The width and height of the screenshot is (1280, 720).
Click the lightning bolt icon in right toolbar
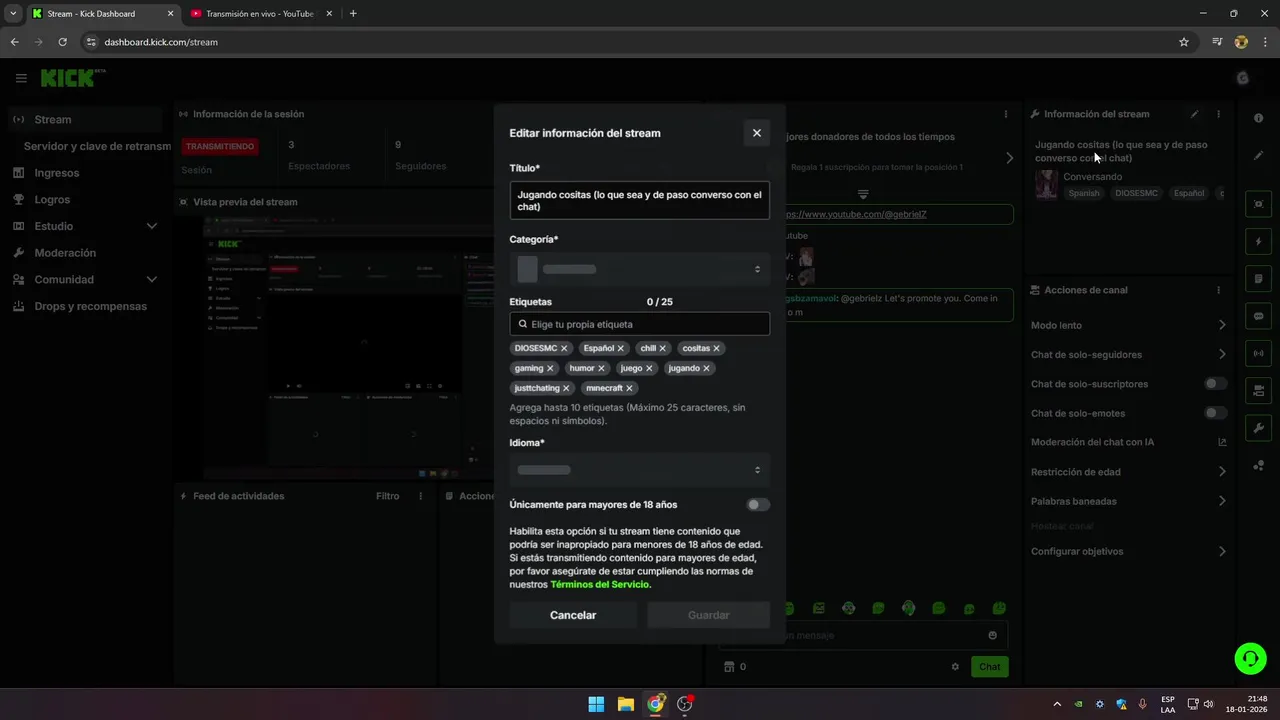point(1258,242)
